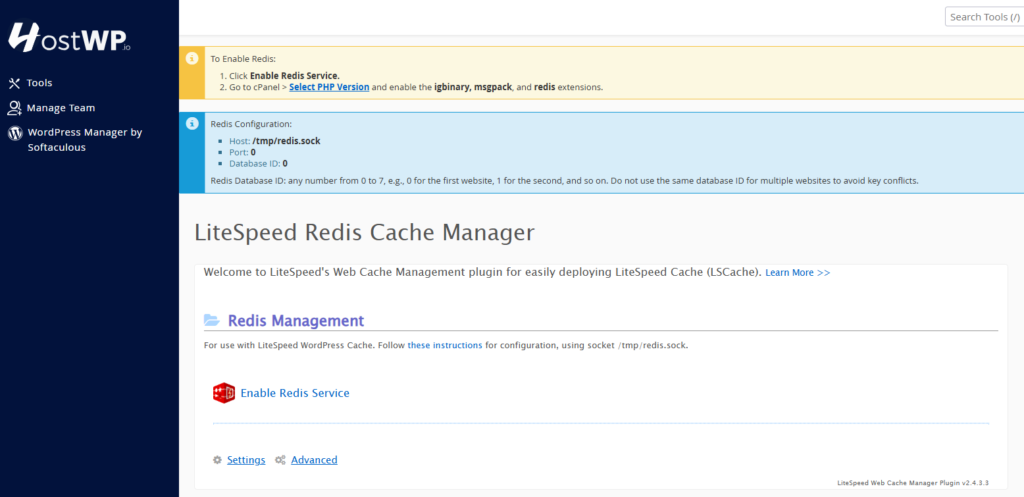
Task: Click the LiteSpeed Redis Cache Manager title
Action: click(364, 232)
